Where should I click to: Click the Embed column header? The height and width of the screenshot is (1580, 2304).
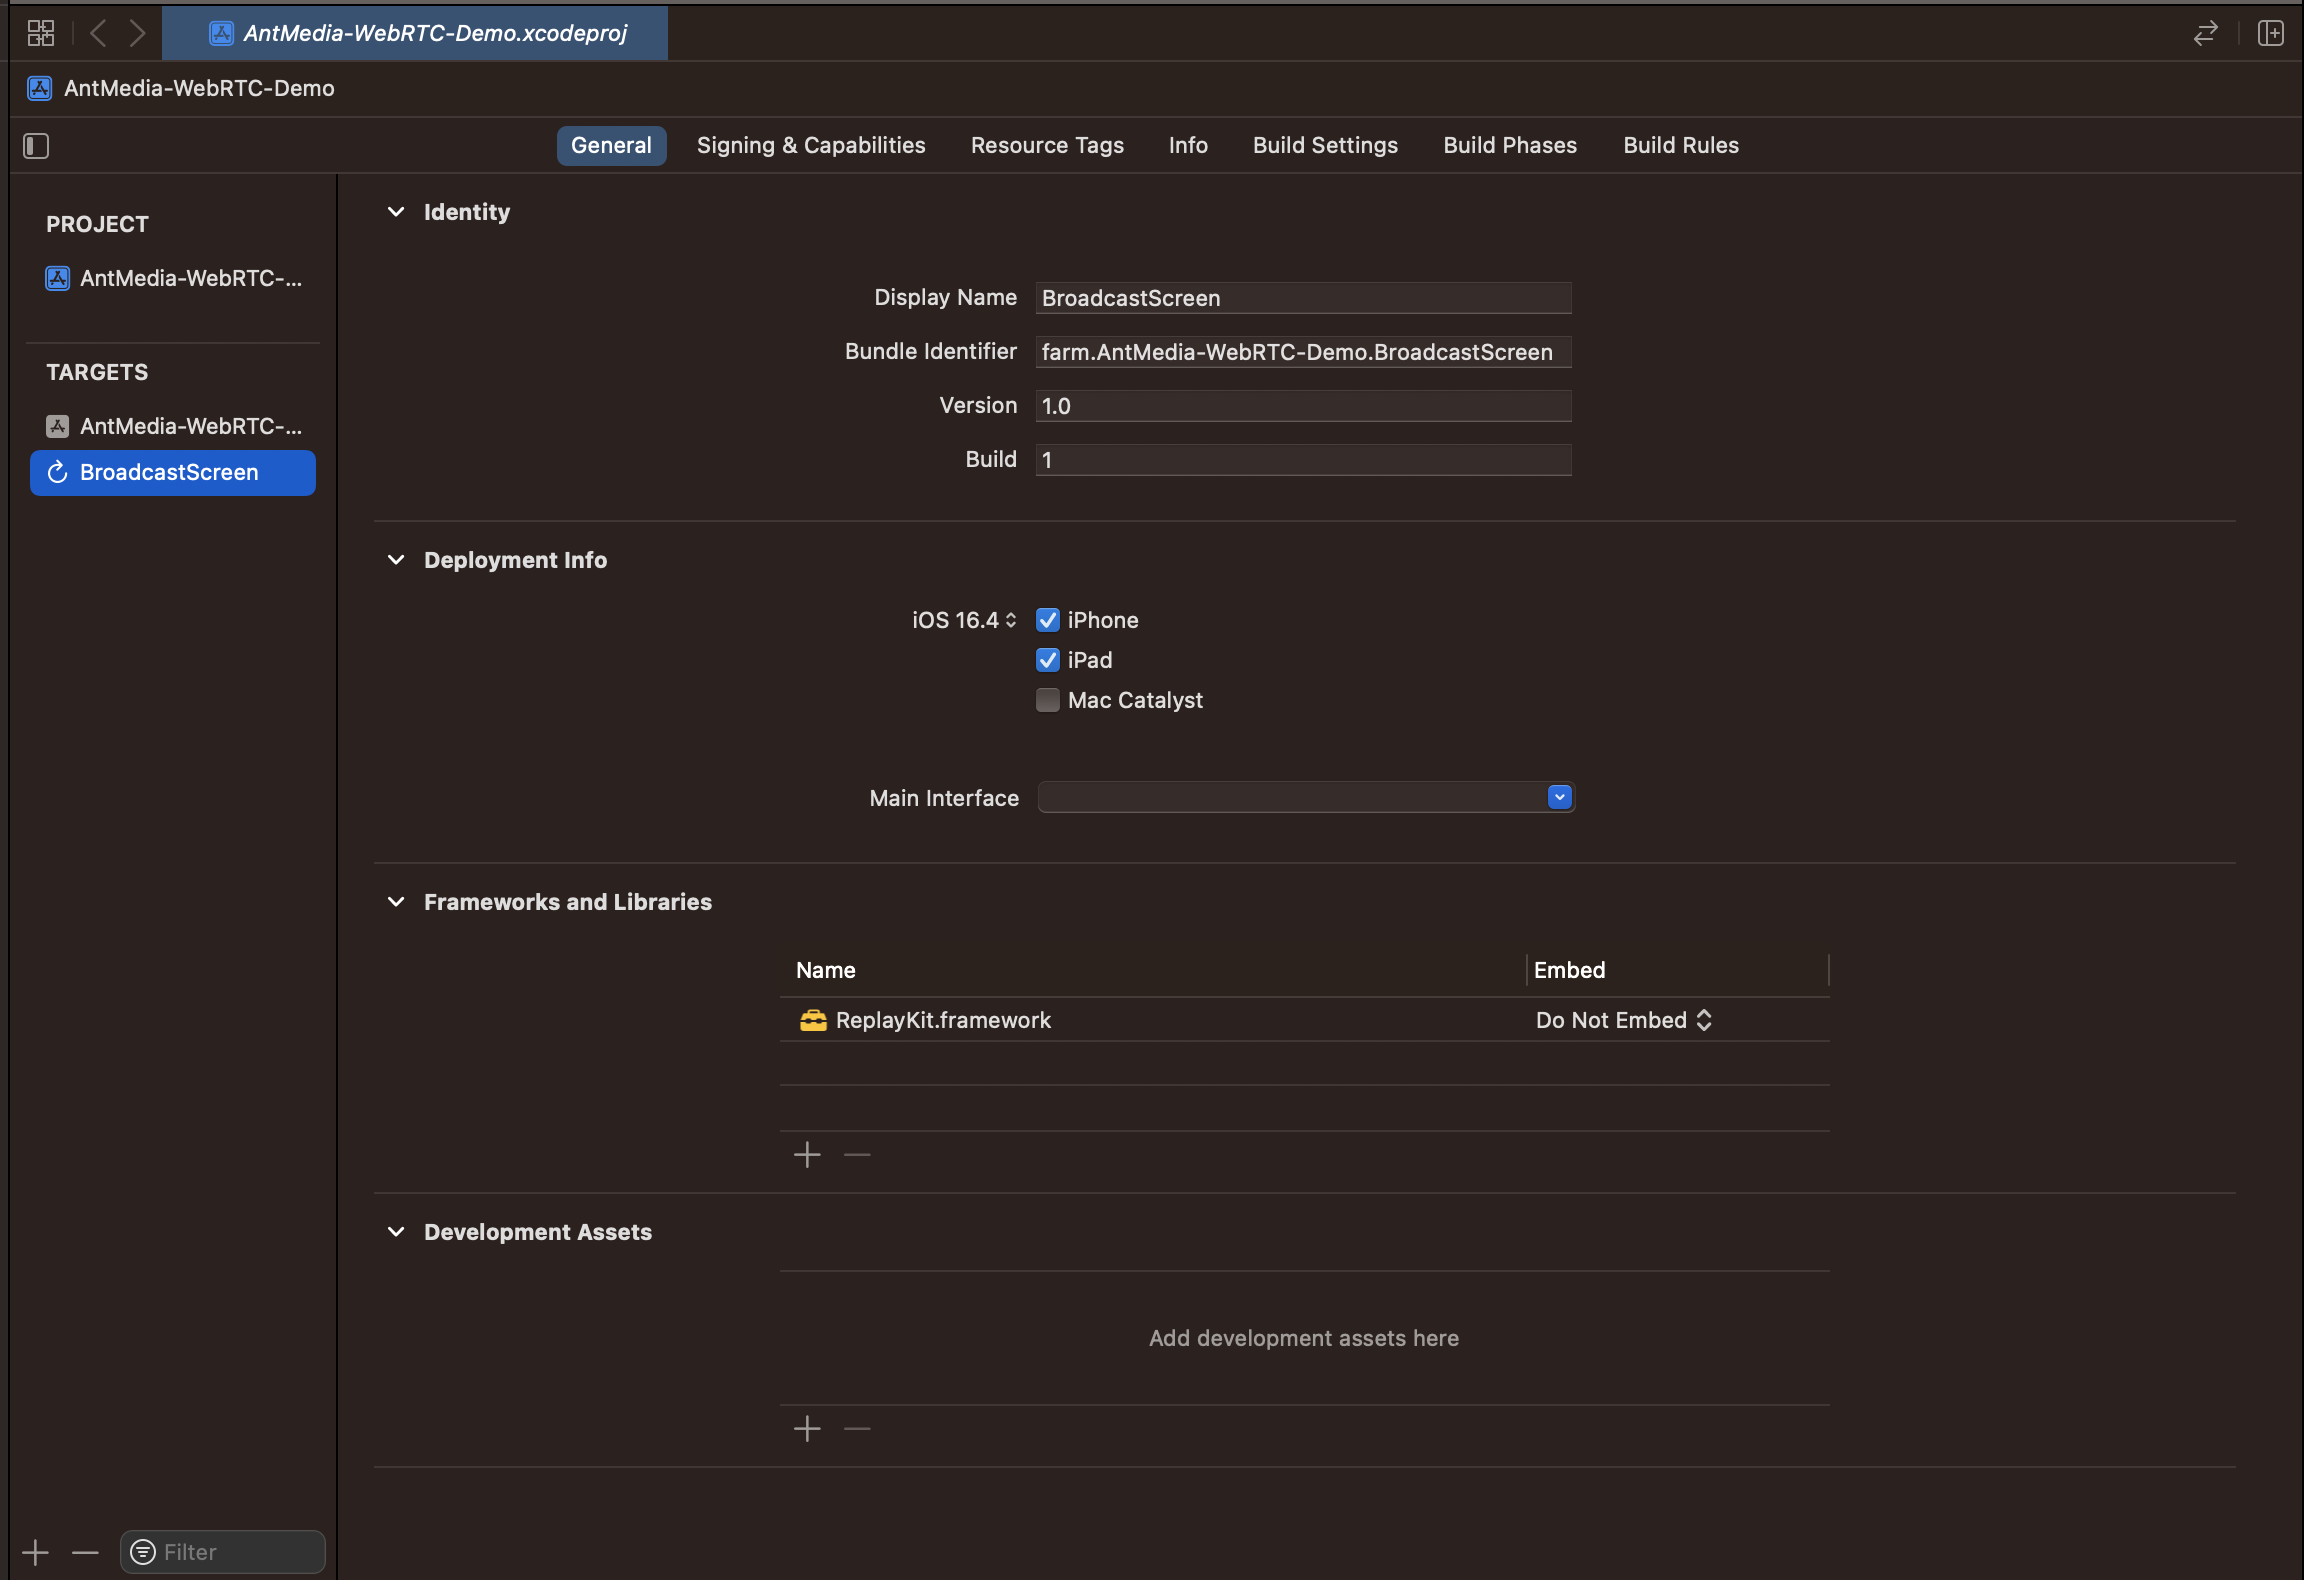click(1569, 970)
